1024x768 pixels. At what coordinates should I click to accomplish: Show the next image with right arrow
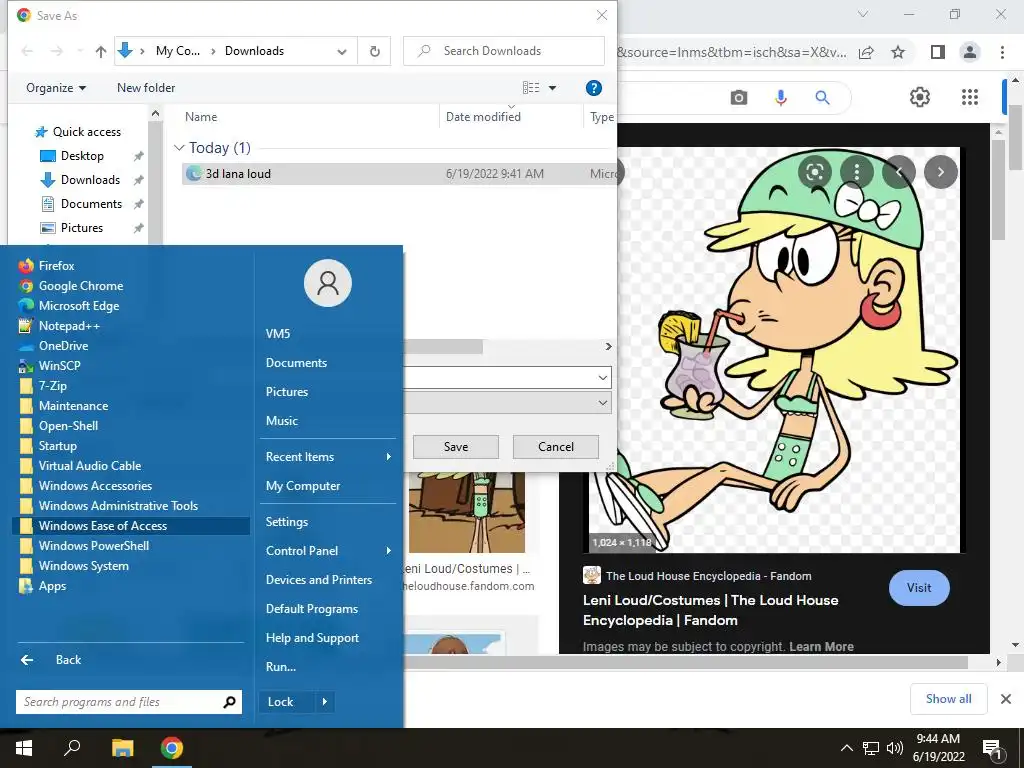point(940,172)
